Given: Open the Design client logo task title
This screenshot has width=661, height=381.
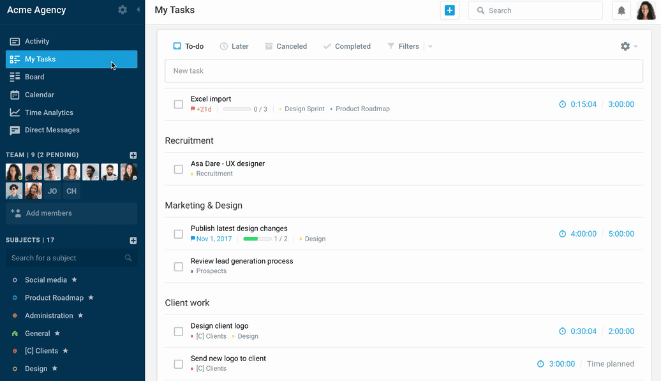Looking at the screenshot, I should click(x=219, y=326).
